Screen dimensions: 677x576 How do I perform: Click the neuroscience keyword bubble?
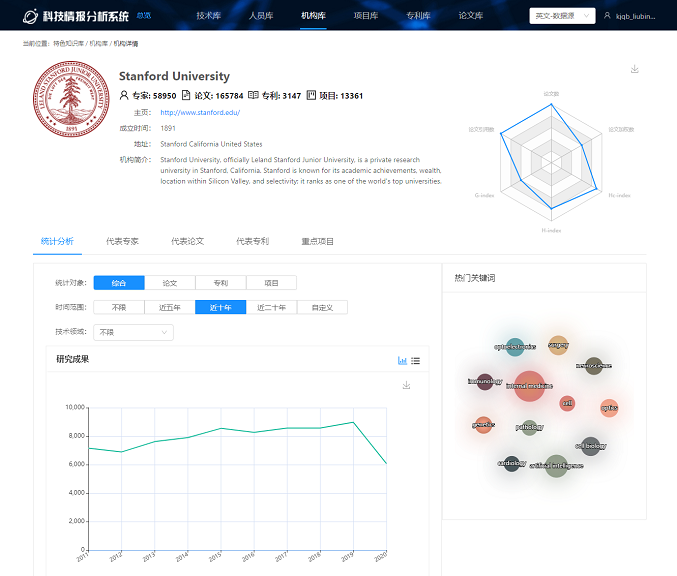click(x=594, y=366)
